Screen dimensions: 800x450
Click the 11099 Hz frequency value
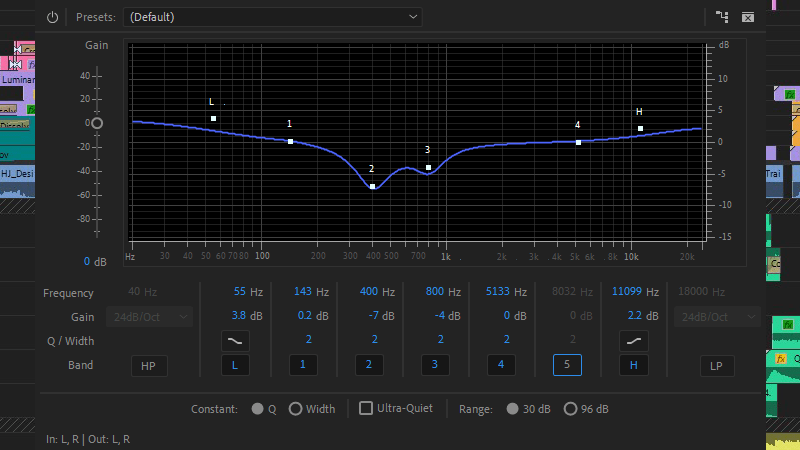627,291
